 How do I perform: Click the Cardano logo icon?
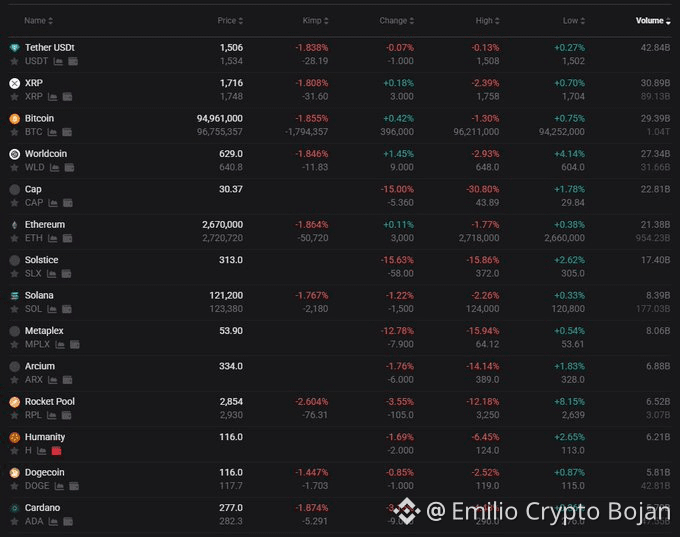coord(14,508)
